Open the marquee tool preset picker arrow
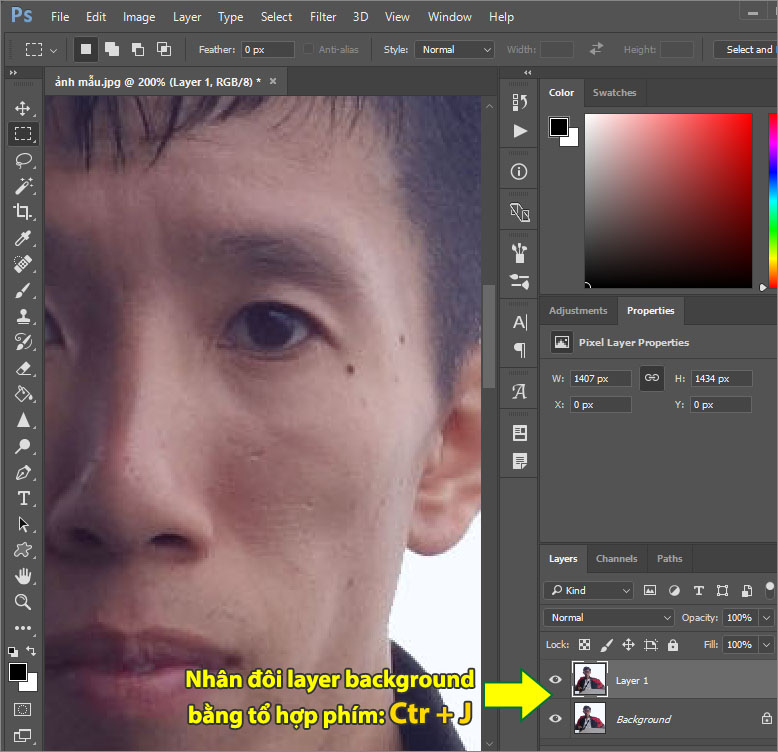This screenshot has width=778, height=752. point(54,51)
